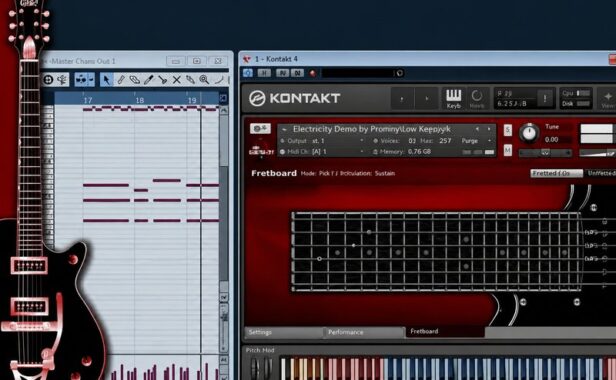
Task: Adjust the Tune knob
Action: click(x=529, y=133)
